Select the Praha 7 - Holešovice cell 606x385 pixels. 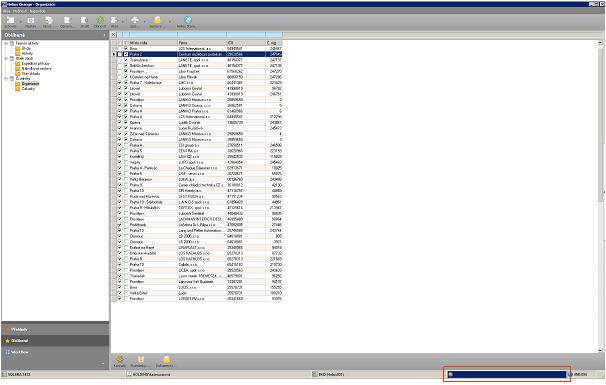[153, 83]
